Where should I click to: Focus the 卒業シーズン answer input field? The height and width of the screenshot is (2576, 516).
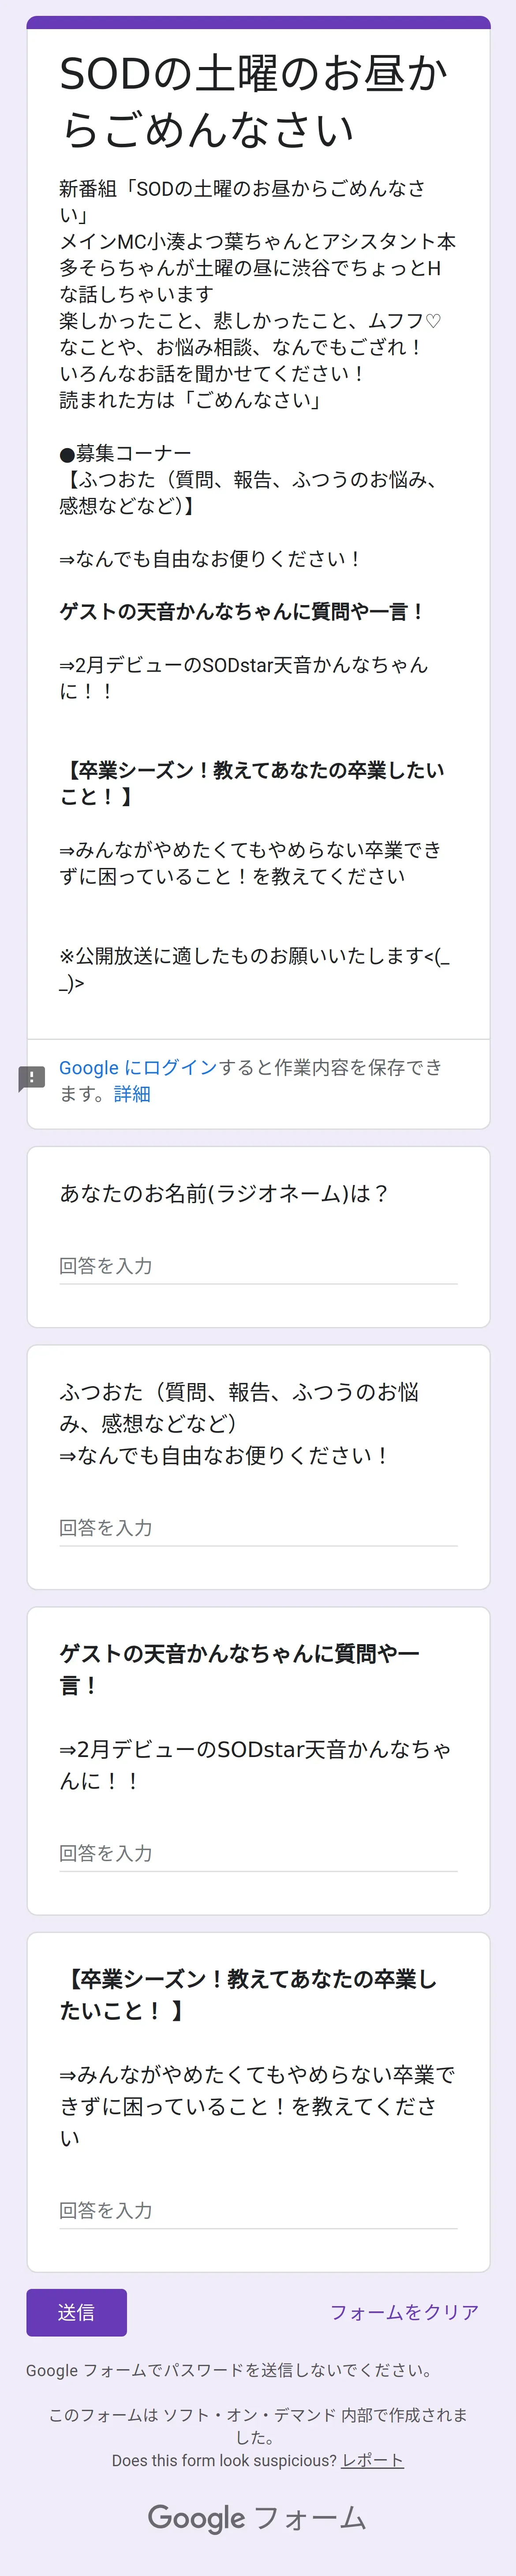[x=258, y=2210]
